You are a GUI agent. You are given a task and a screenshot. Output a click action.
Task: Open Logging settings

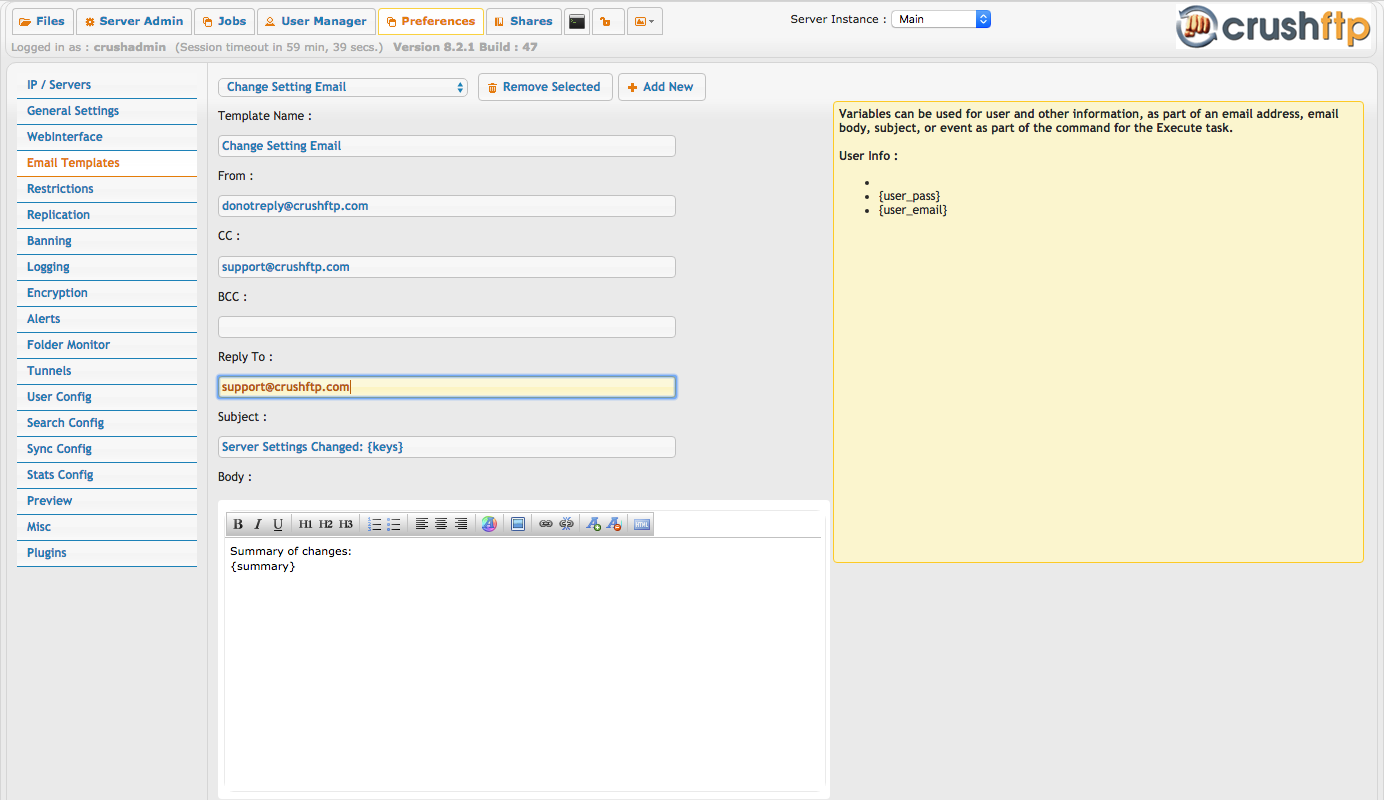[107, 267]
